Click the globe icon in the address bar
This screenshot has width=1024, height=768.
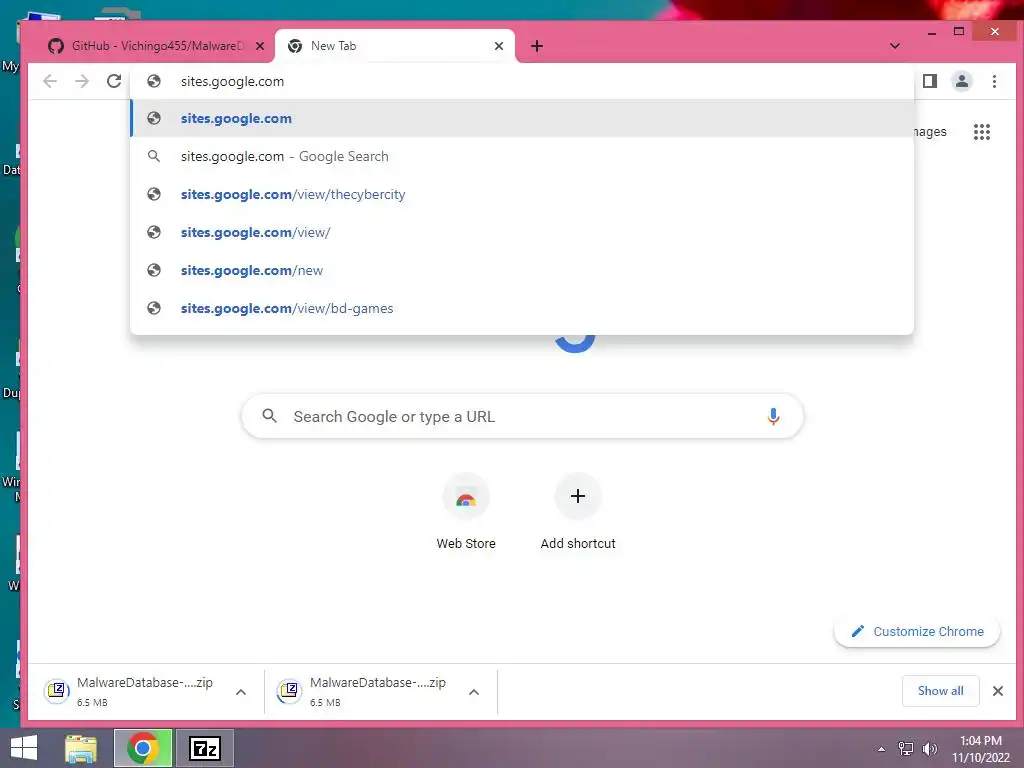(x=153, y=81)
